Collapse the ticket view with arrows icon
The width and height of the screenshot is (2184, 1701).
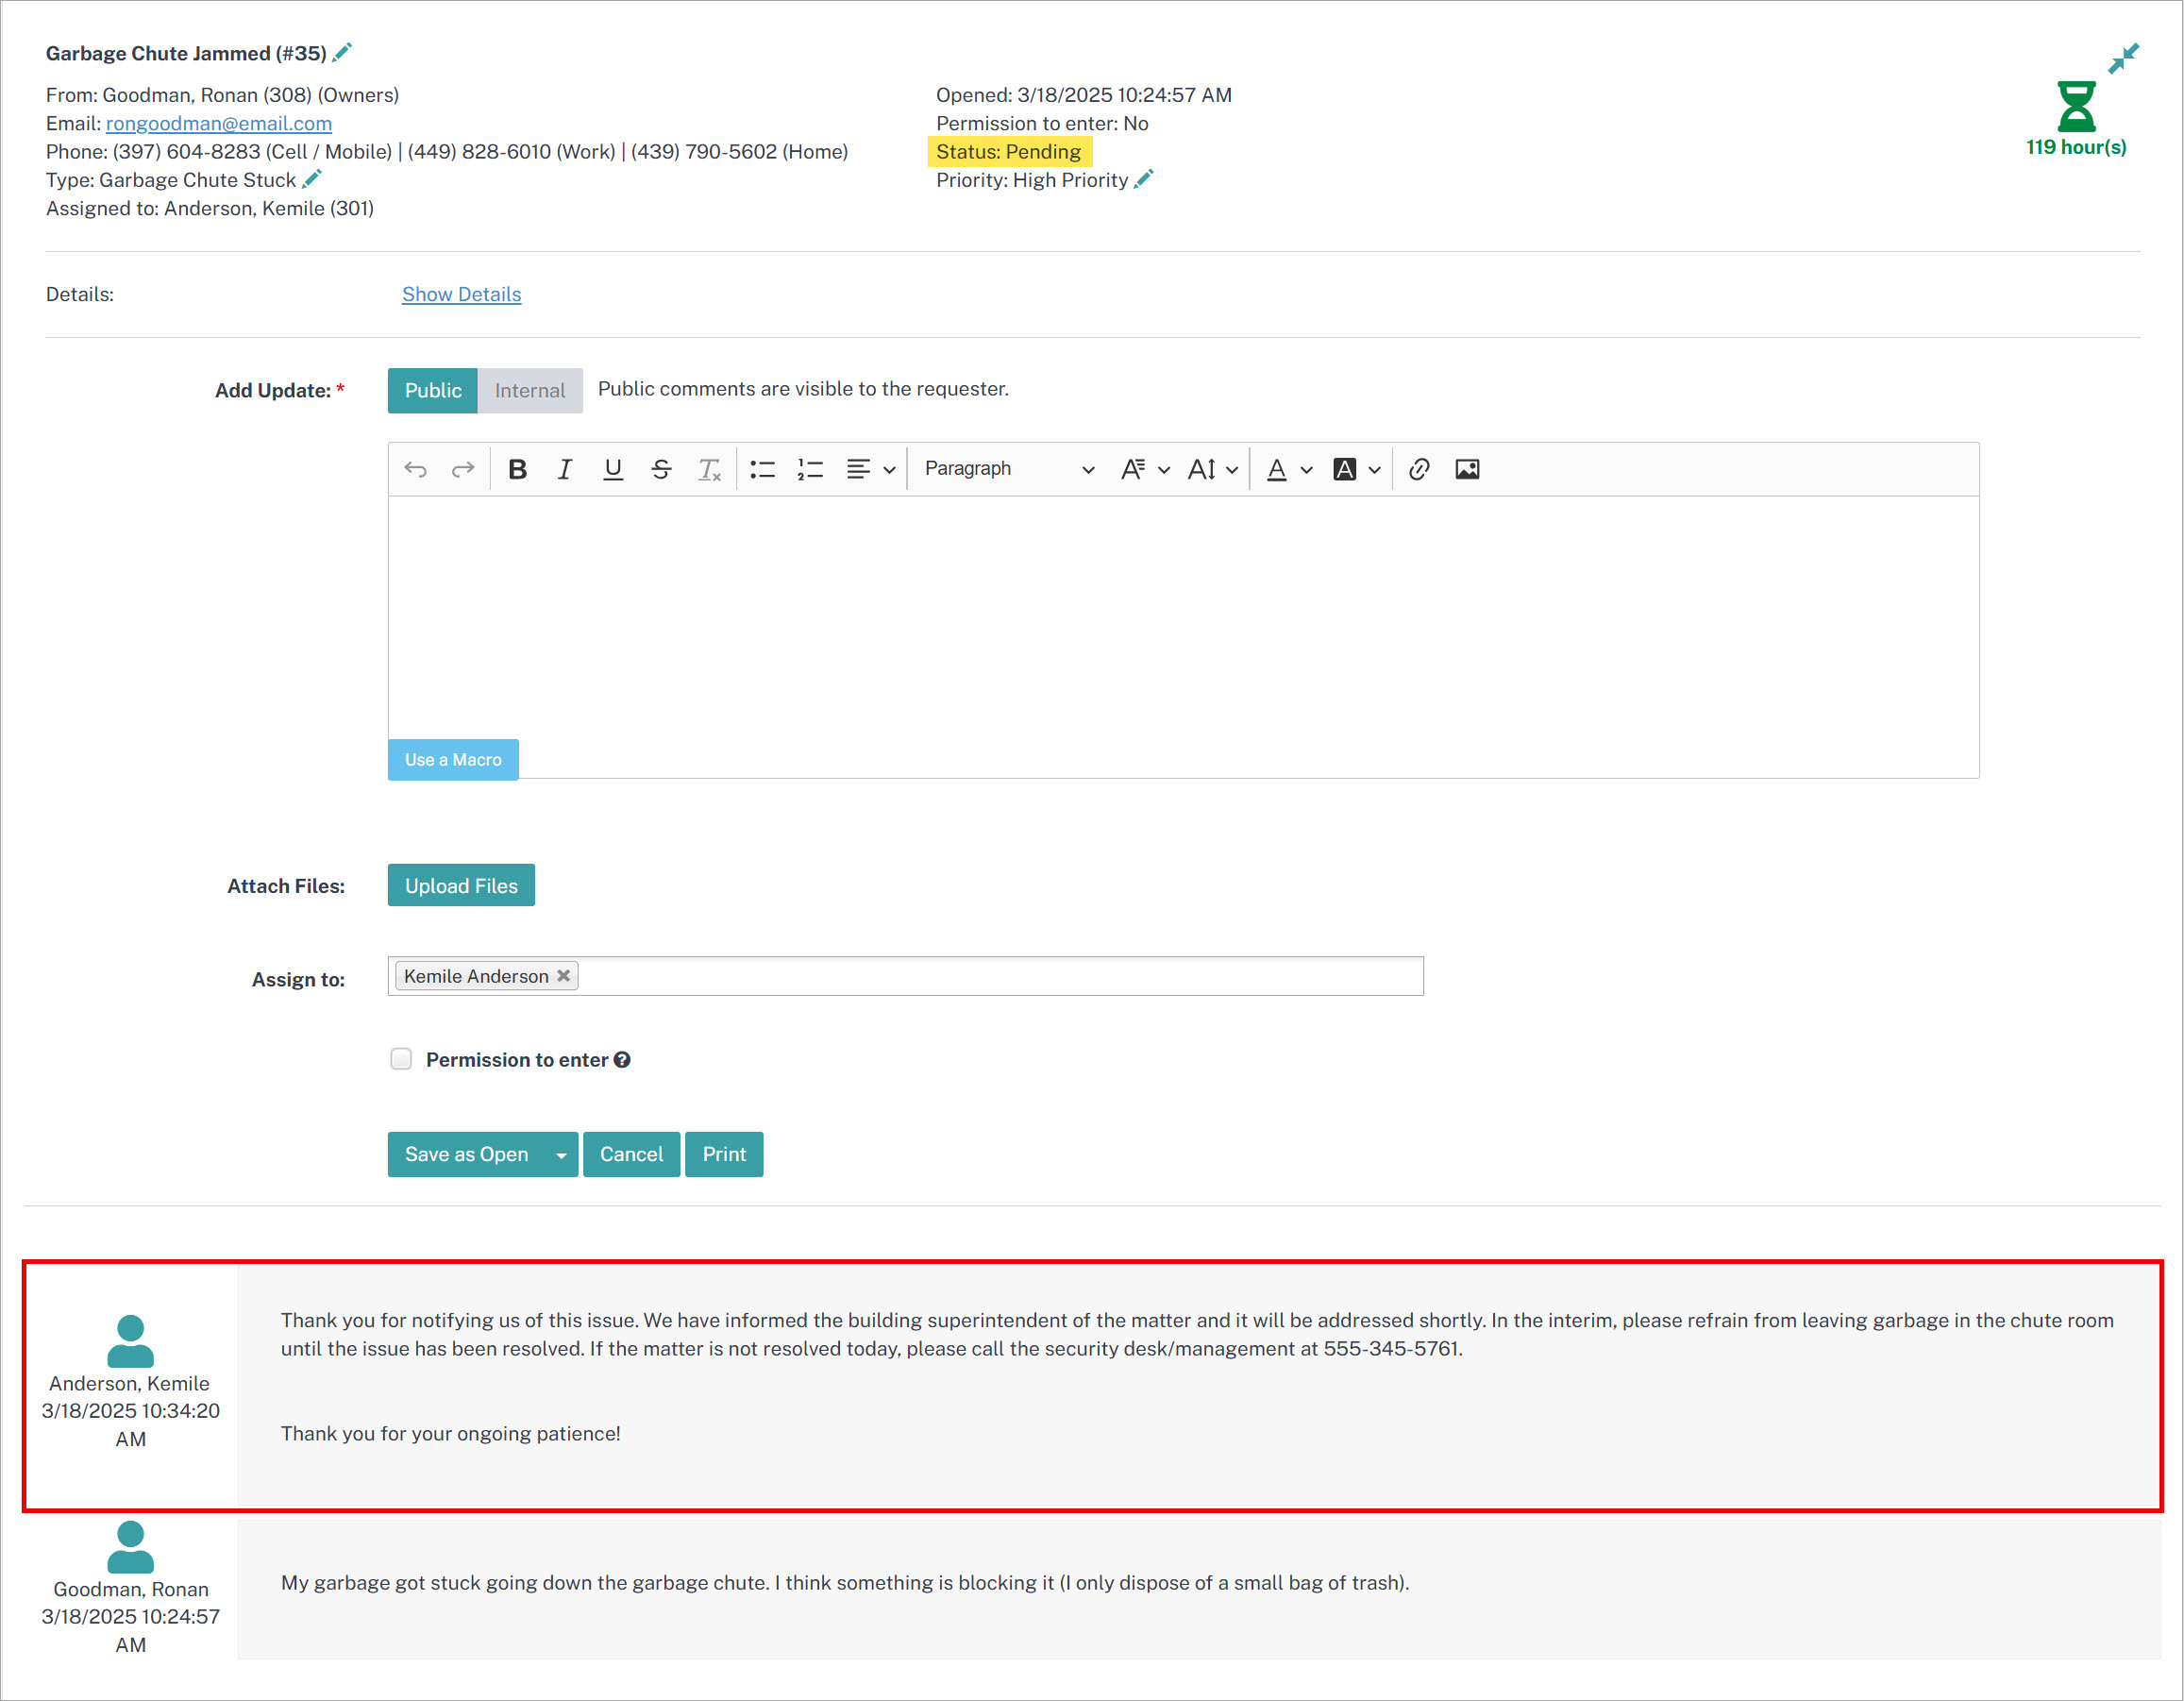(x=2123, y=58)
